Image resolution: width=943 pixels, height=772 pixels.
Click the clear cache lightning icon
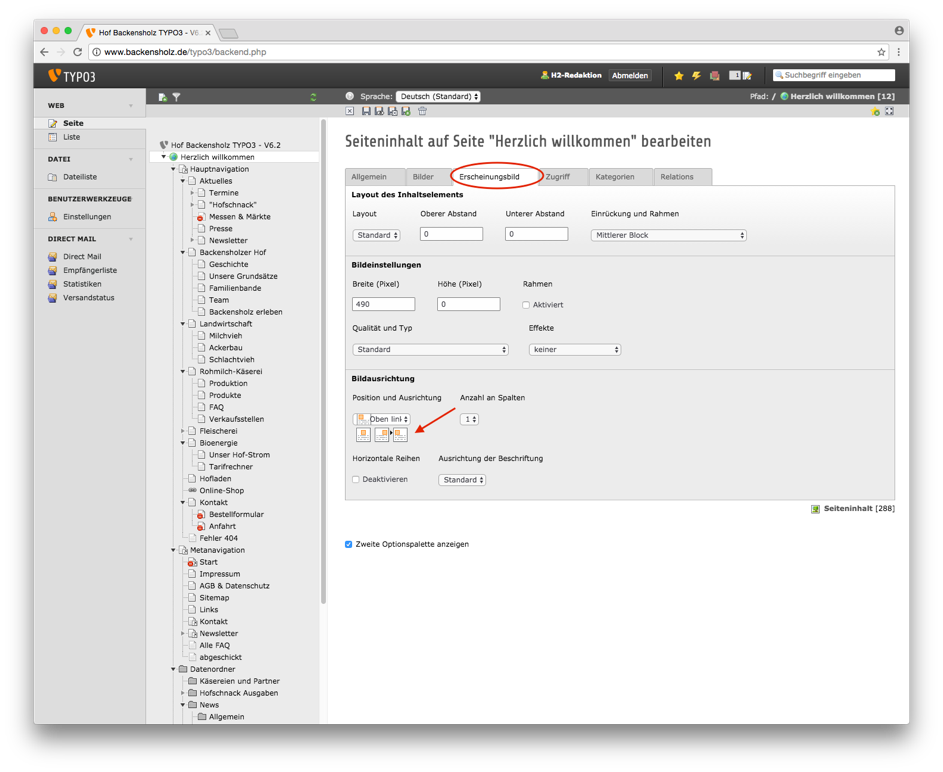click(696, 75)
